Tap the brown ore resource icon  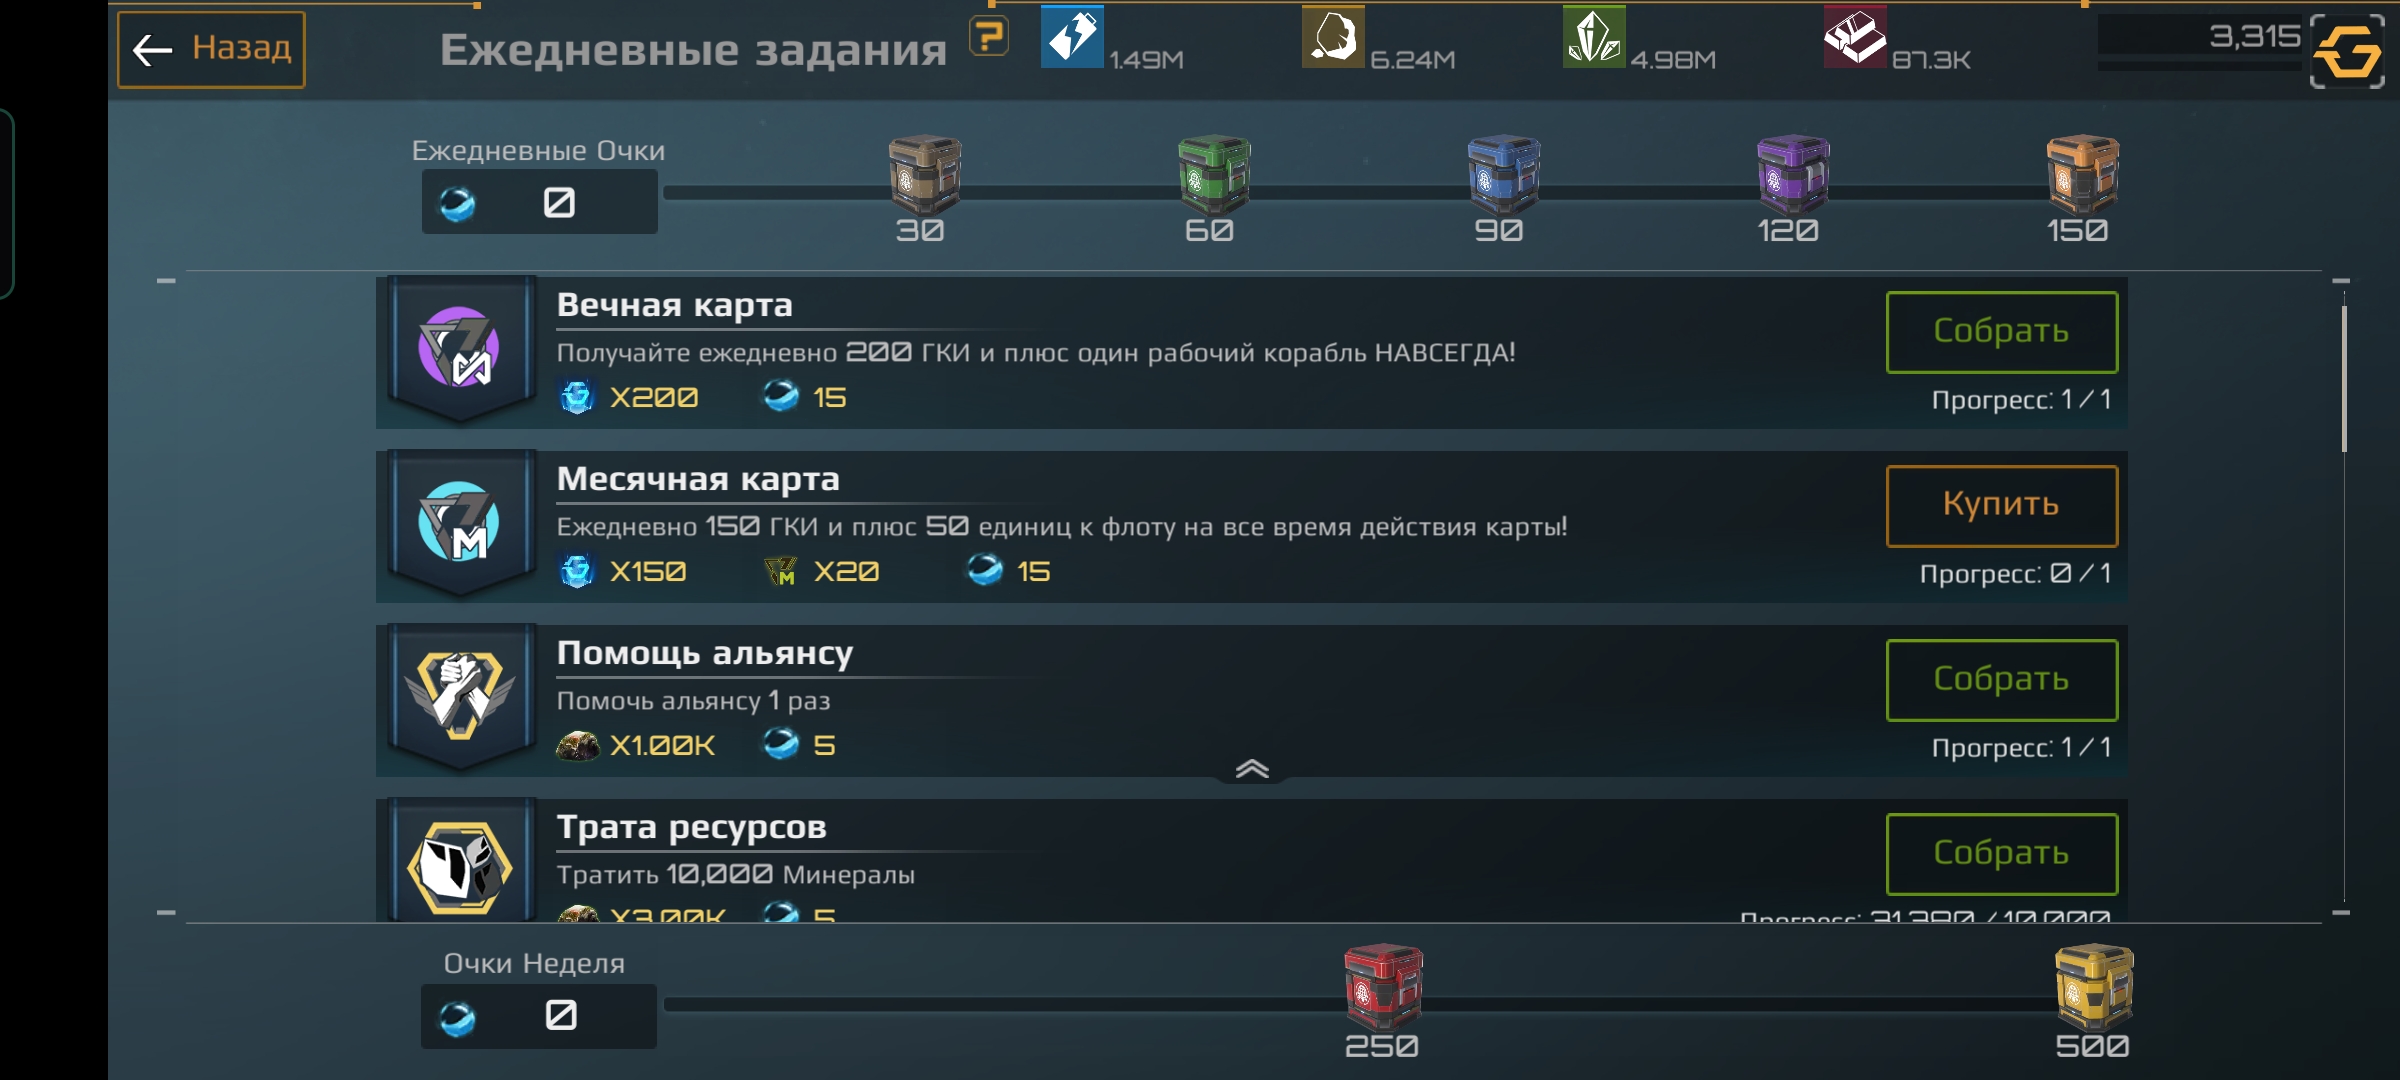tap(1333, 37)
